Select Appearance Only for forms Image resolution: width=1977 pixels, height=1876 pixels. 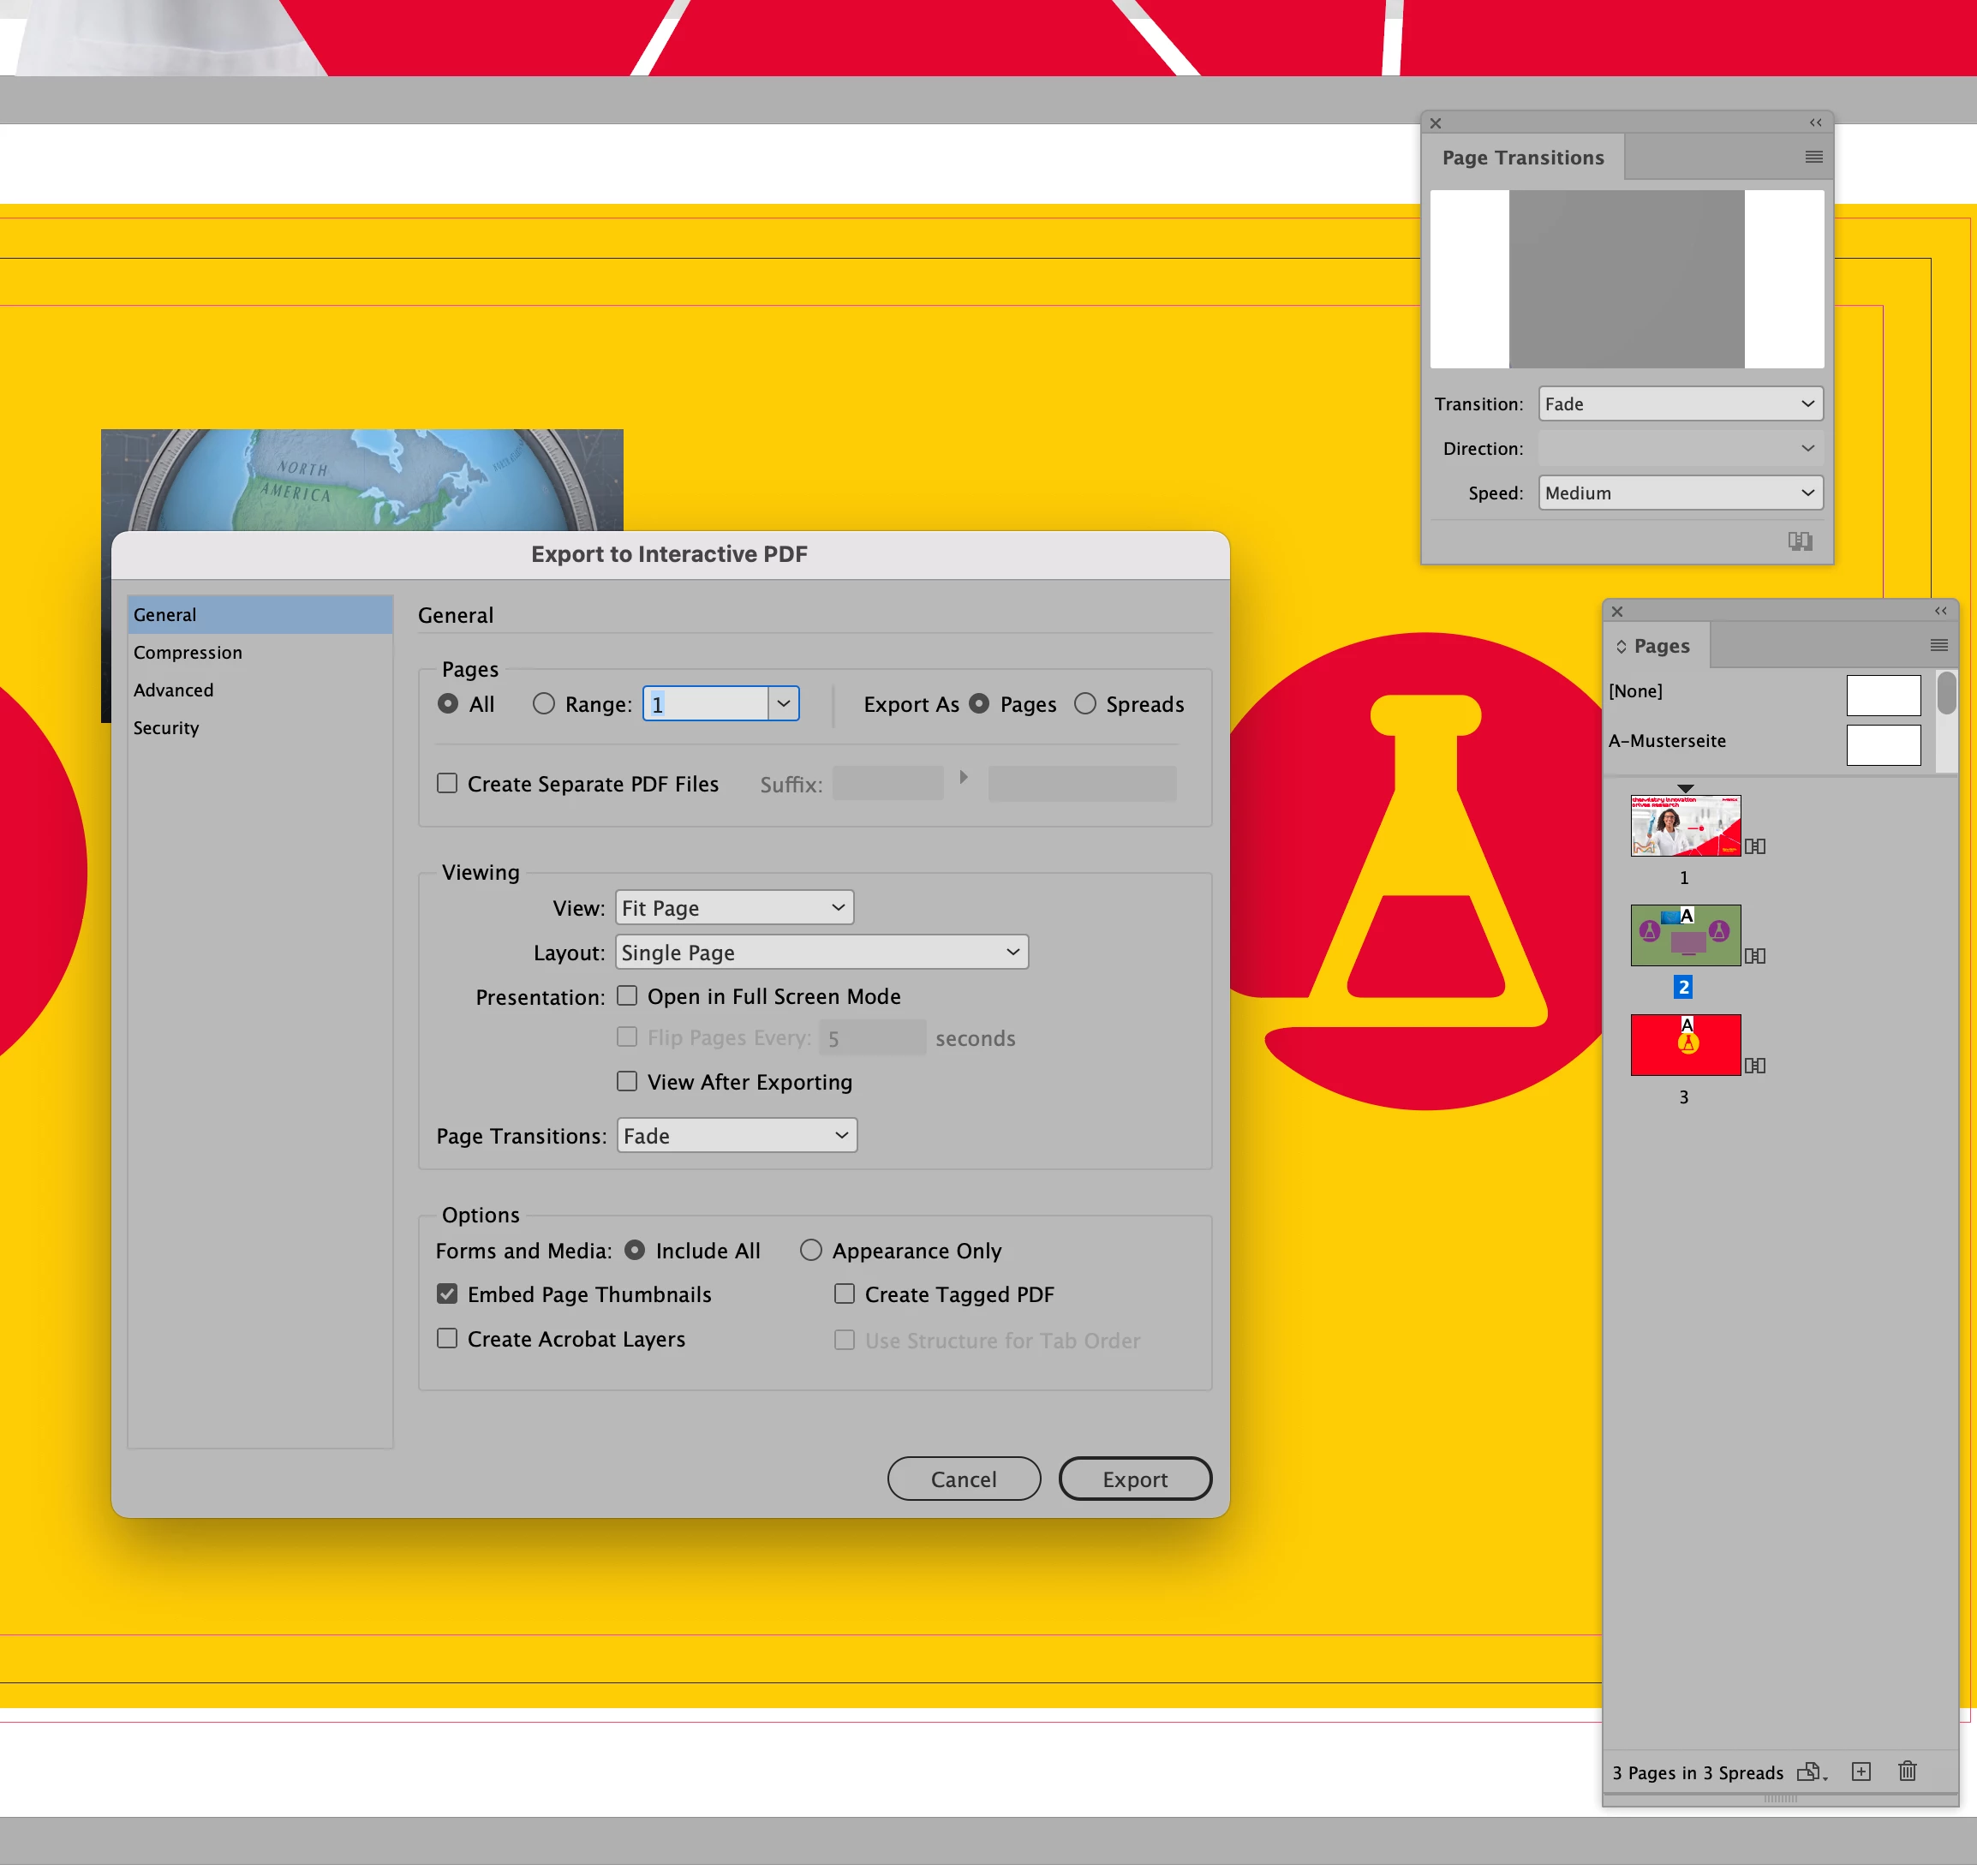pyautogui.click(x=811, y=1251)
